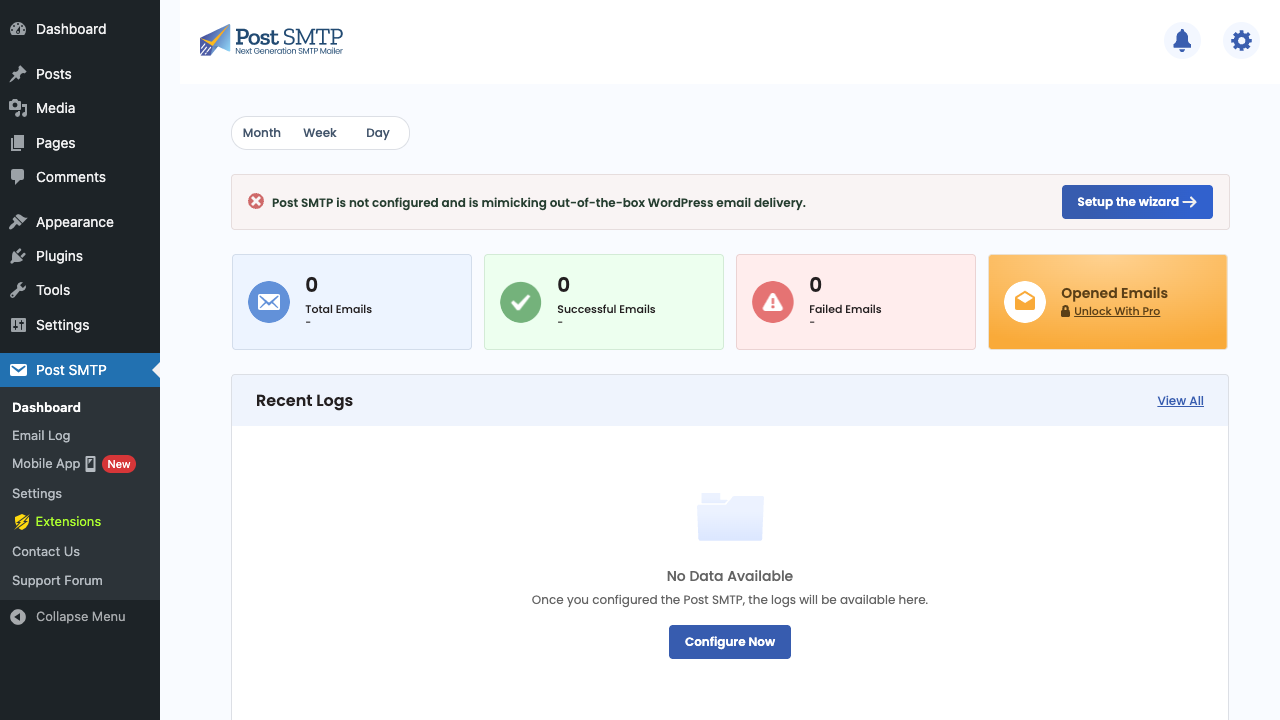Image resolution: width=1280 pixels, height=720 pixels.
Task: Click the Pages icon in sidebar
Action: coord(18,143)
